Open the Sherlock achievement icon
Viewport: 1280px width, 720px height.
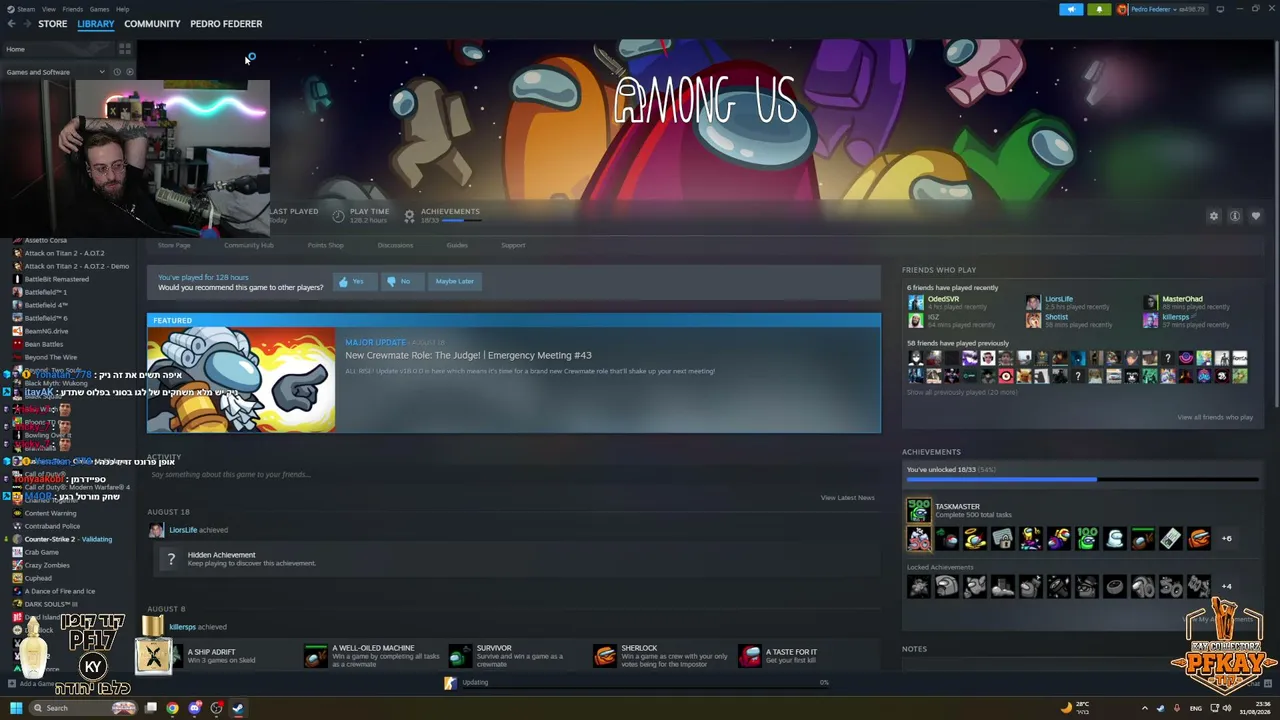[604, 656]
